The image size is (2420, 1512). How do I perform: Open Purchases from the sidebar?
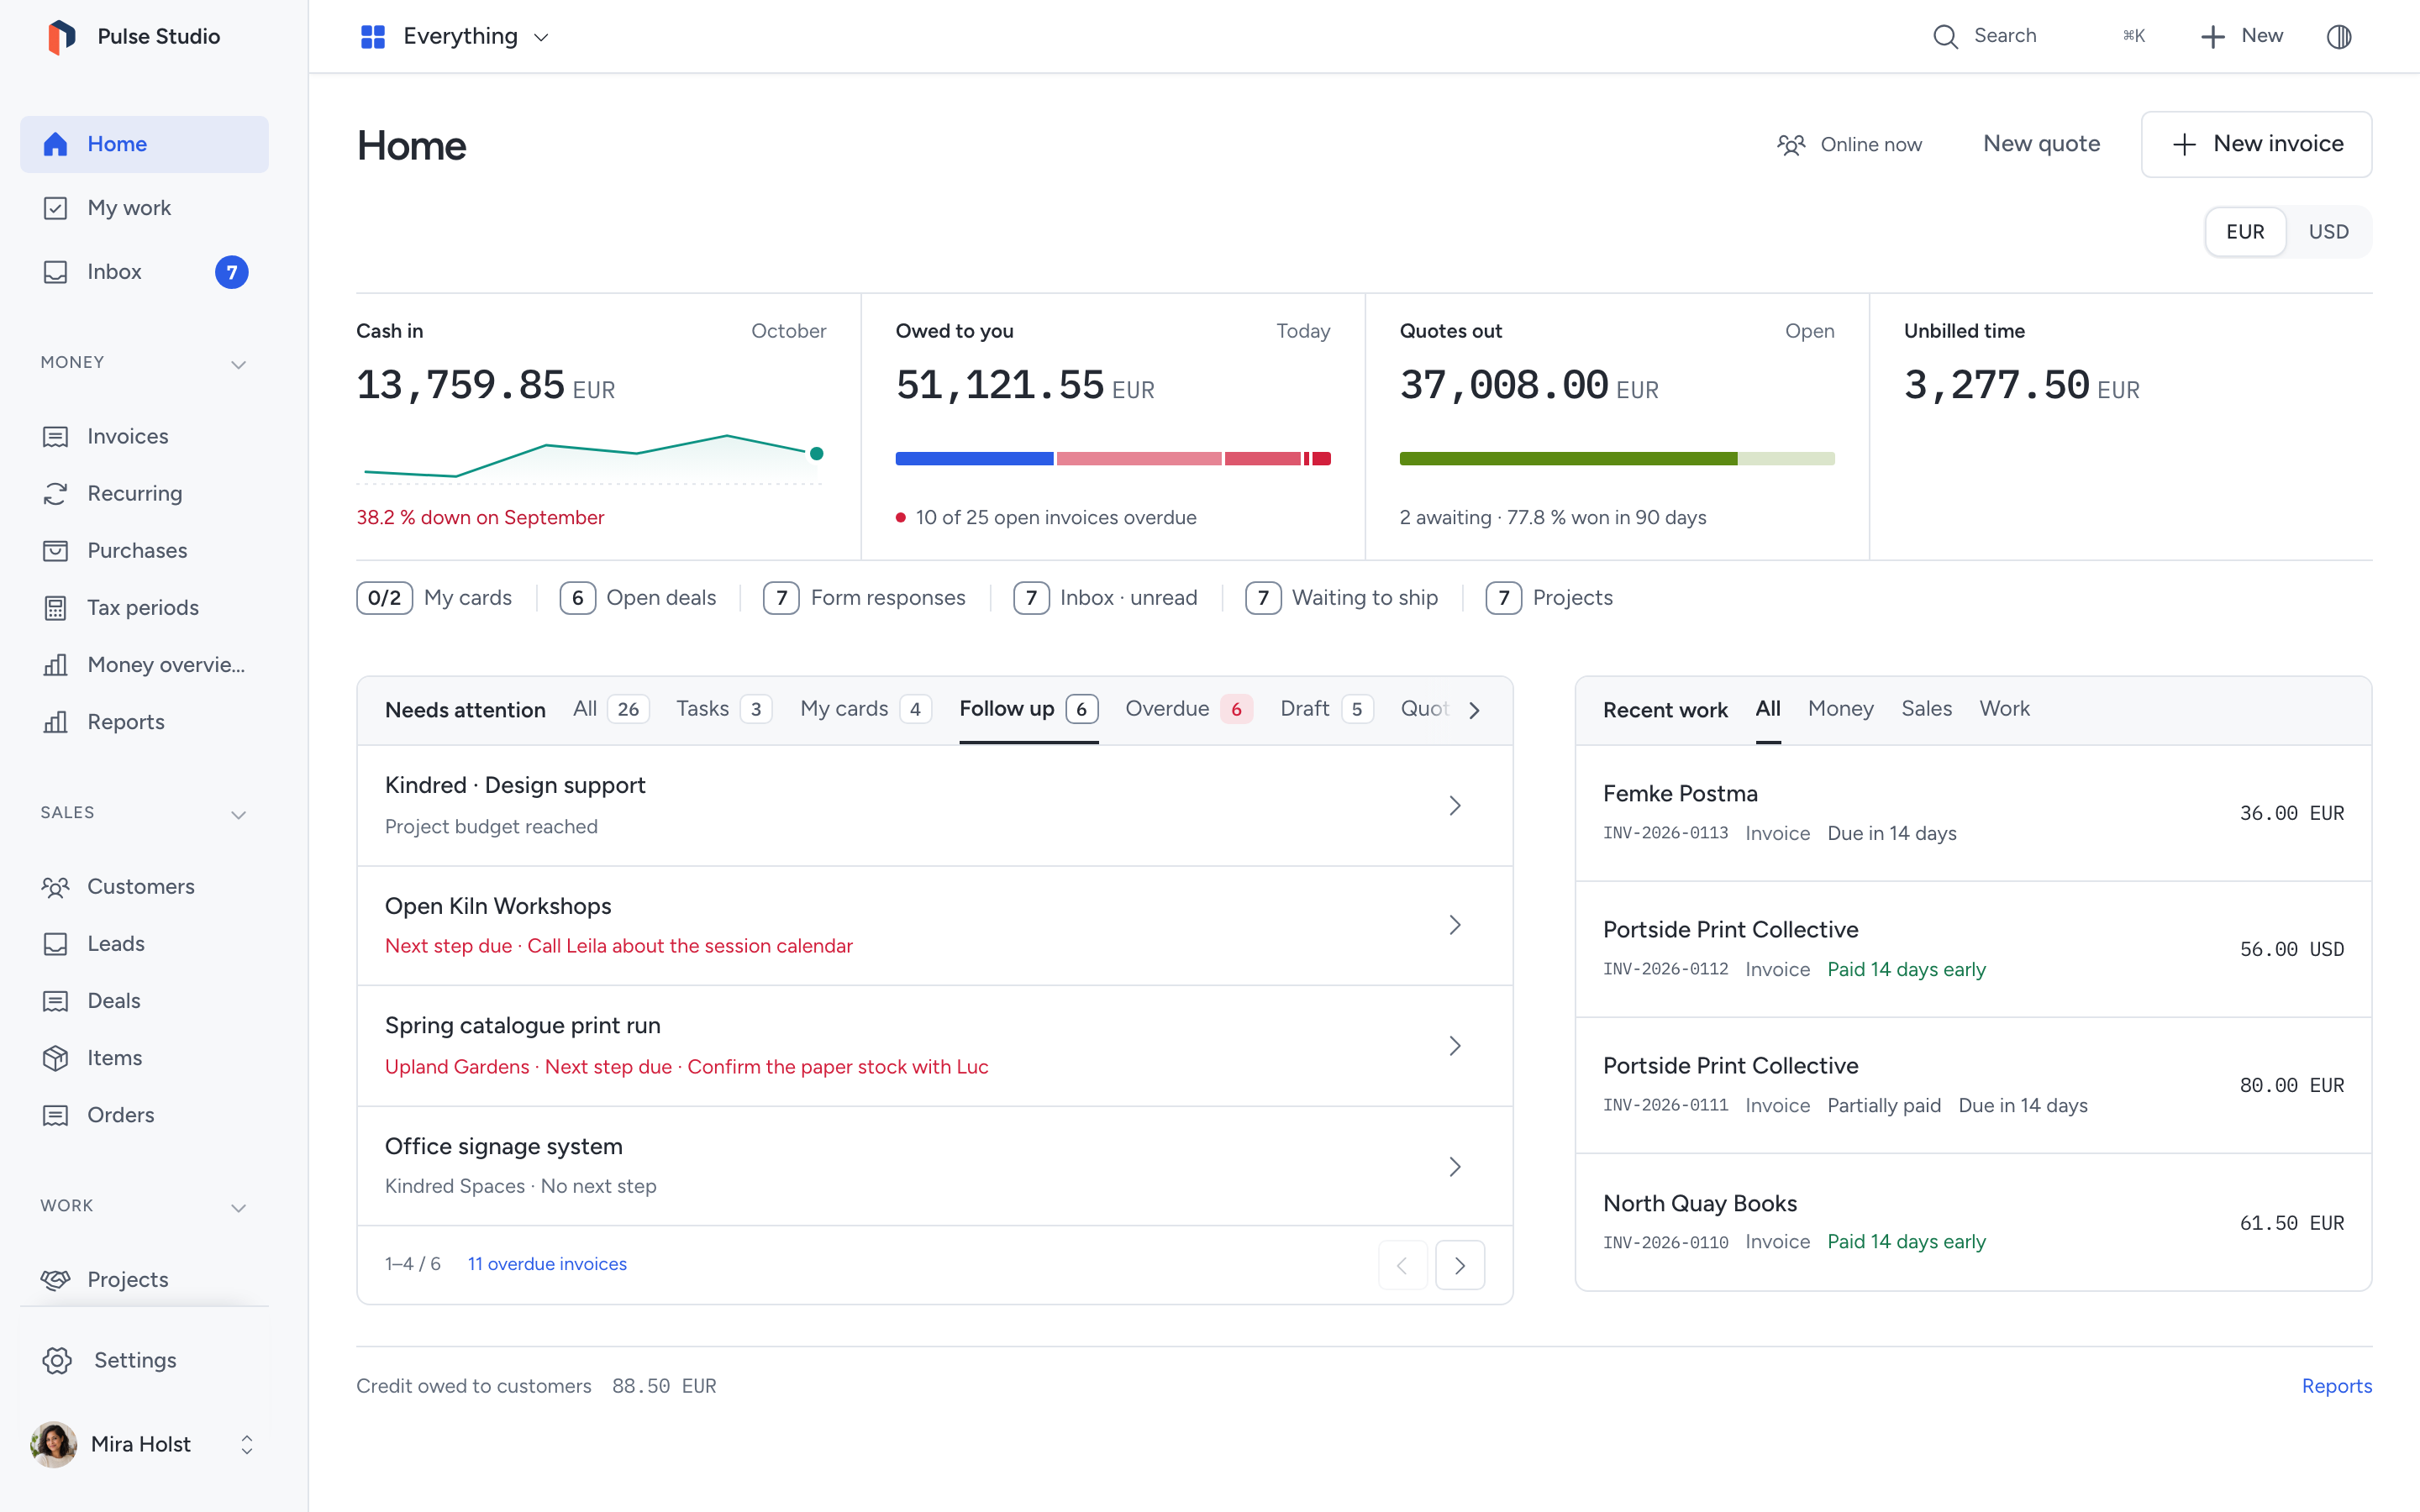point(144,551)
